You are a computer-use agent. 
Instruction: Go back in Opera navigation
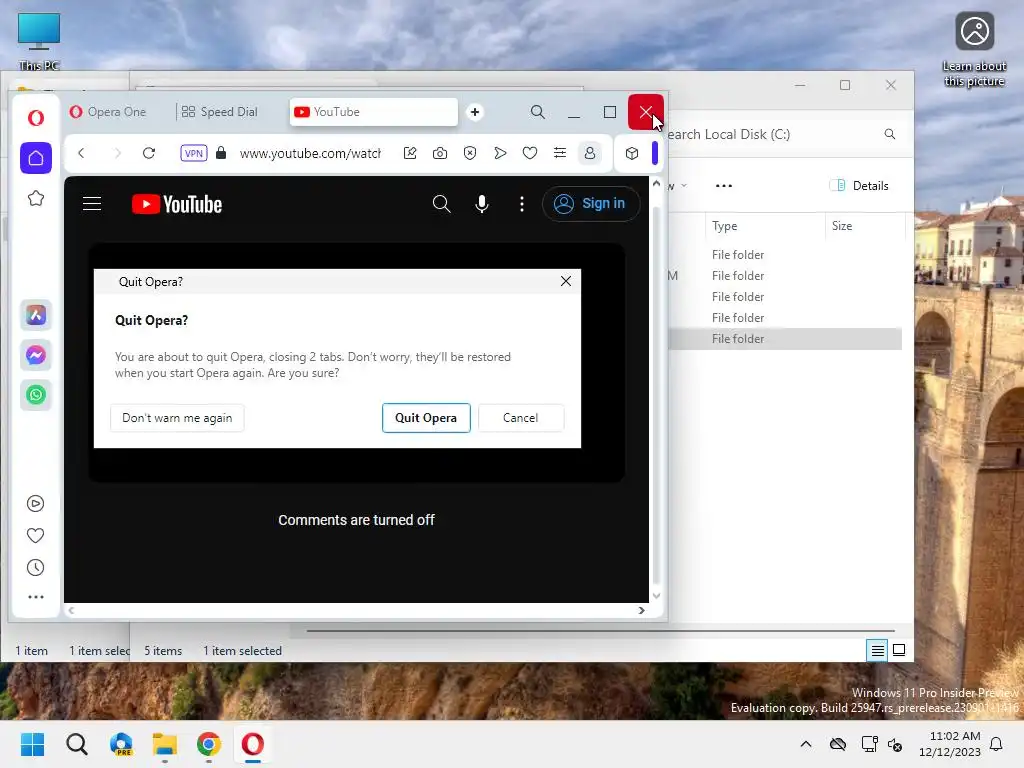82,153
